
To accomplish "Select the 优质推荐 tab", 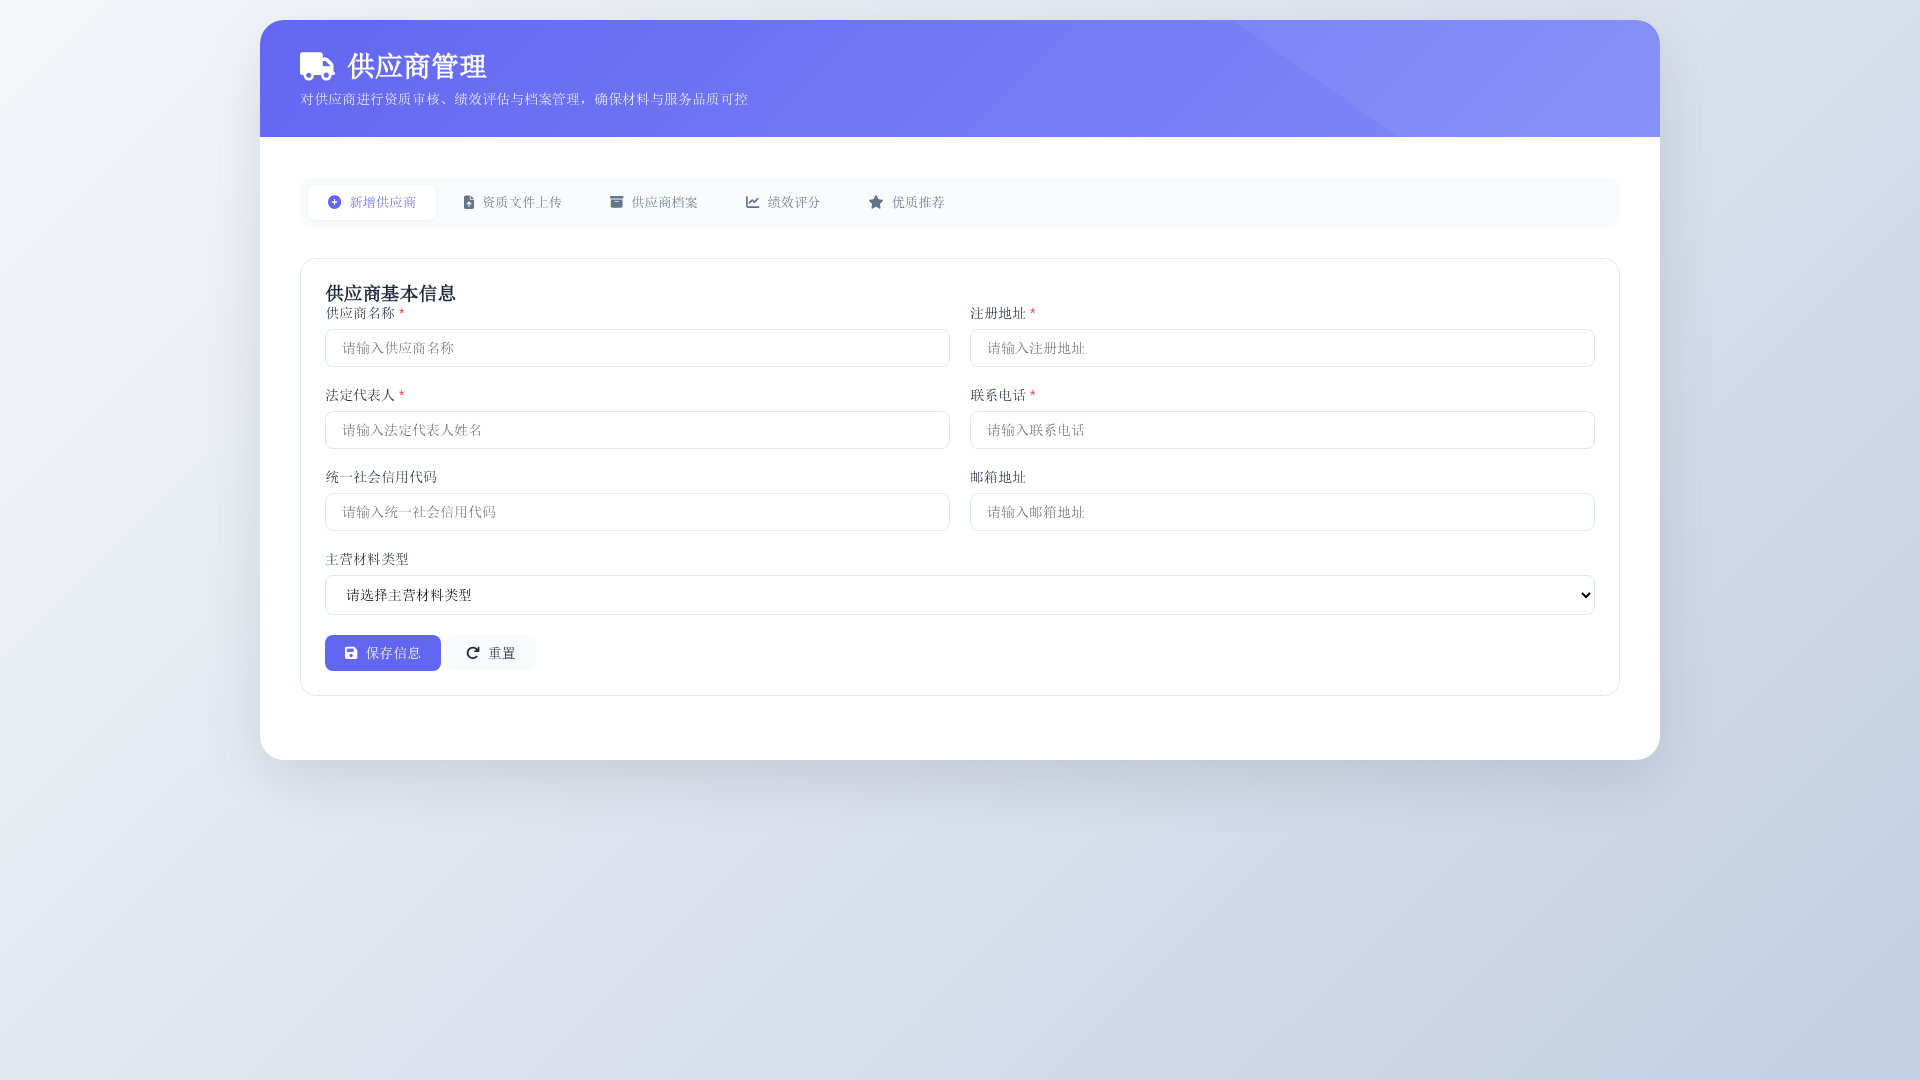I will click(x=905, y=202).
